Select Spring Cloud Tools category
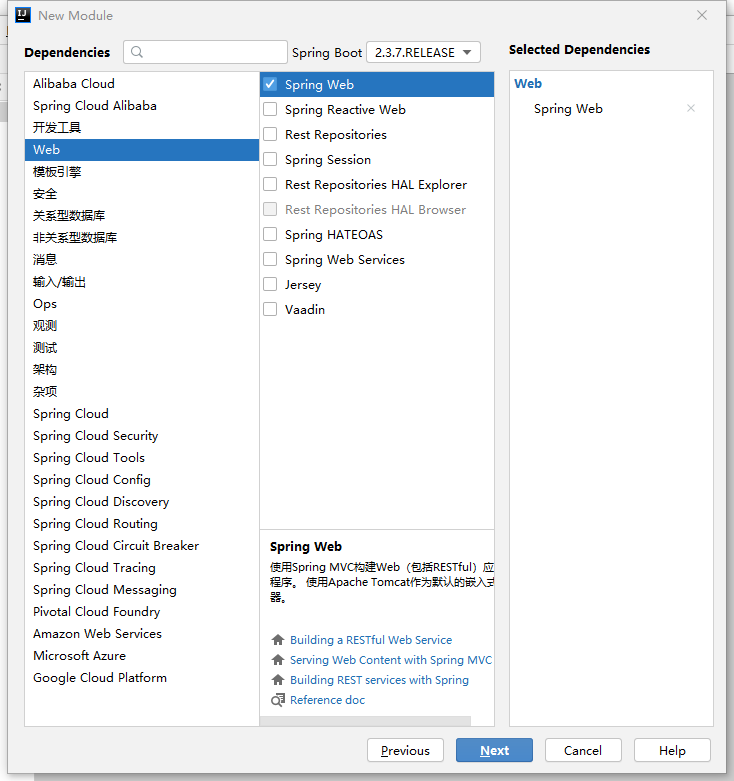The image size is (734, 781). (x=142, y=457)
